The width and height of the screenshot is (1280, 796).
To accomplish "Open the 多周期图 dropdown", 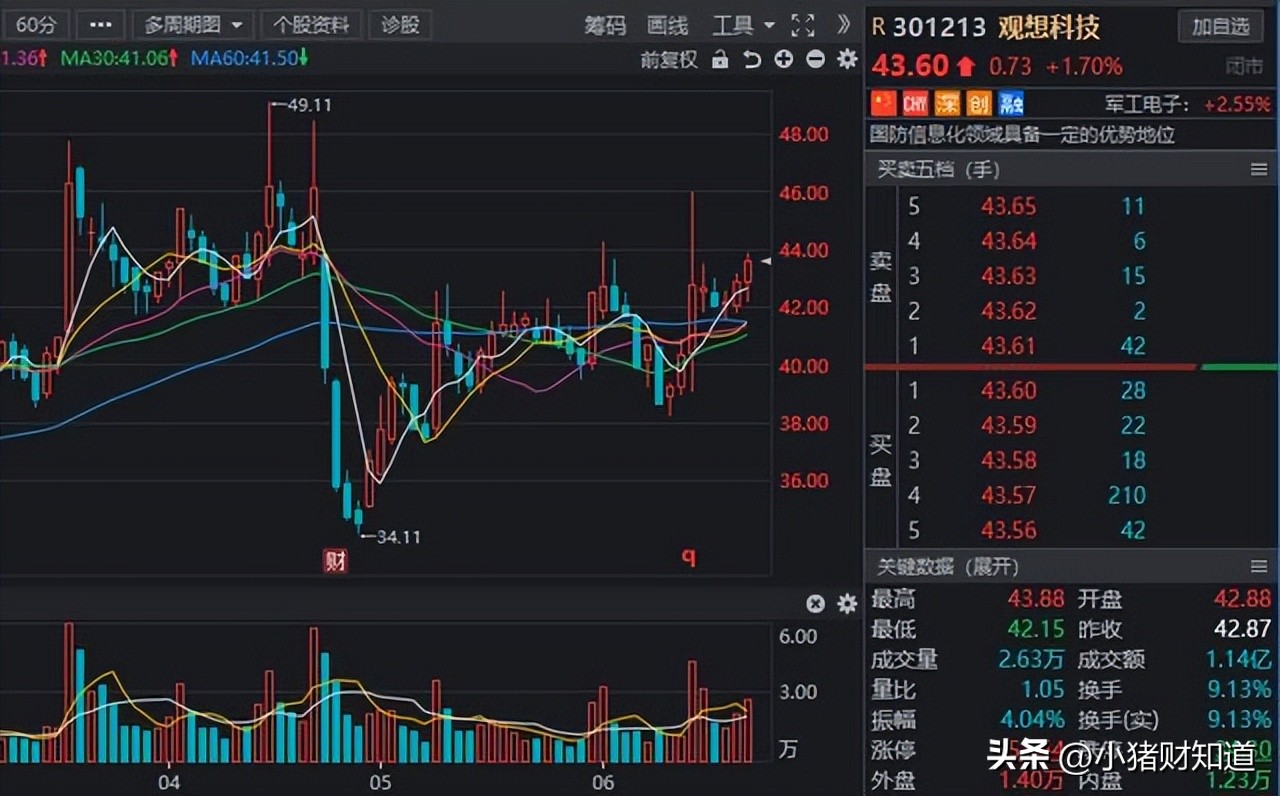I will pos(193,24).
